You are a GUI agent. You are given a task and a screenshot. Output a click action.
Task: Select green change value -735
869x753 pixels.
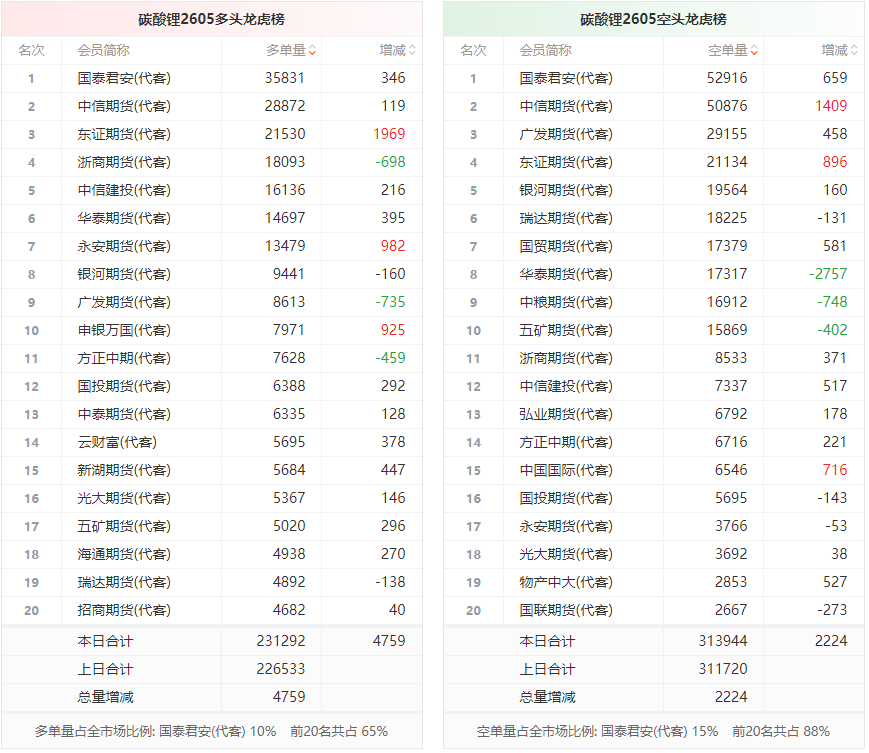(390, 302)
